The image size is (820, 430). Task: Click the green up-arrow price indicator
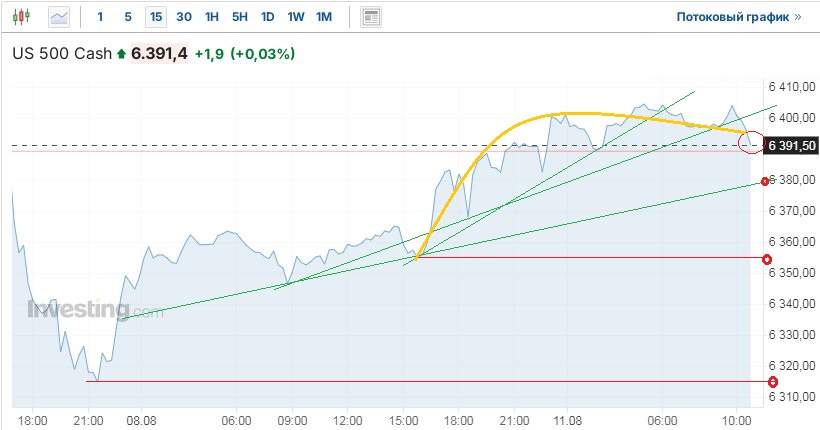click(122, 54)
